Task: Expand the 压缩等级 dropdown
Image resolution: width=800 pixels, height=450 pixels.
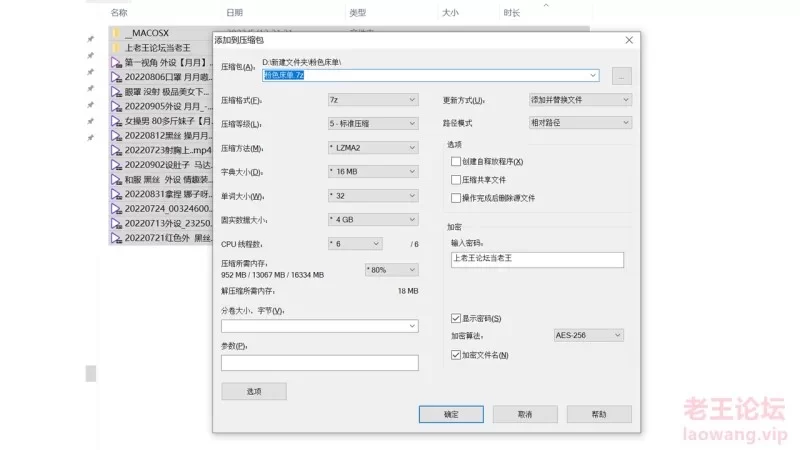Action: coord(373,124)
